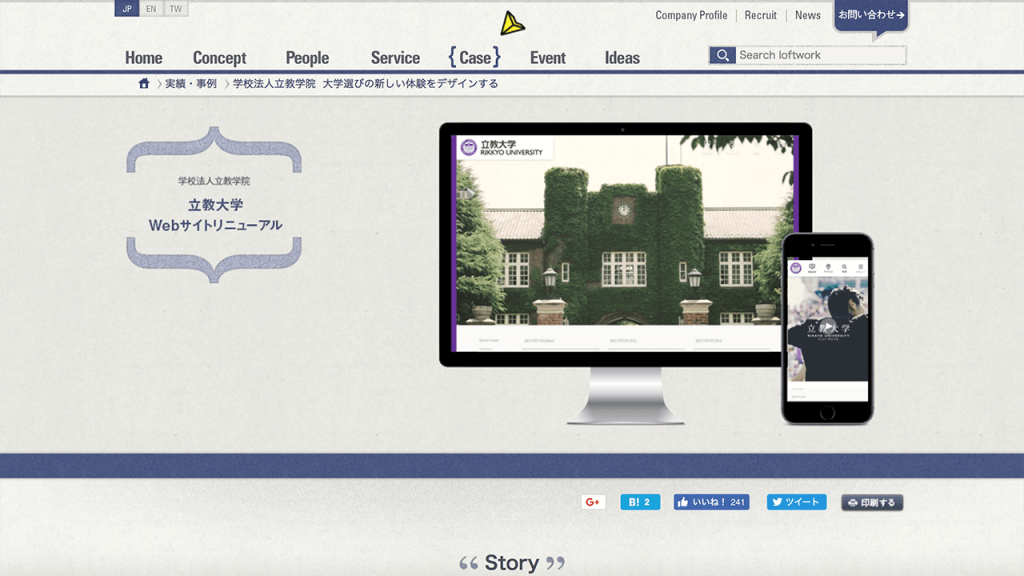This screenshot has height=576, width=1024.
Task: Click the yellow Loftwork logo icon
Action: [512, 24]
